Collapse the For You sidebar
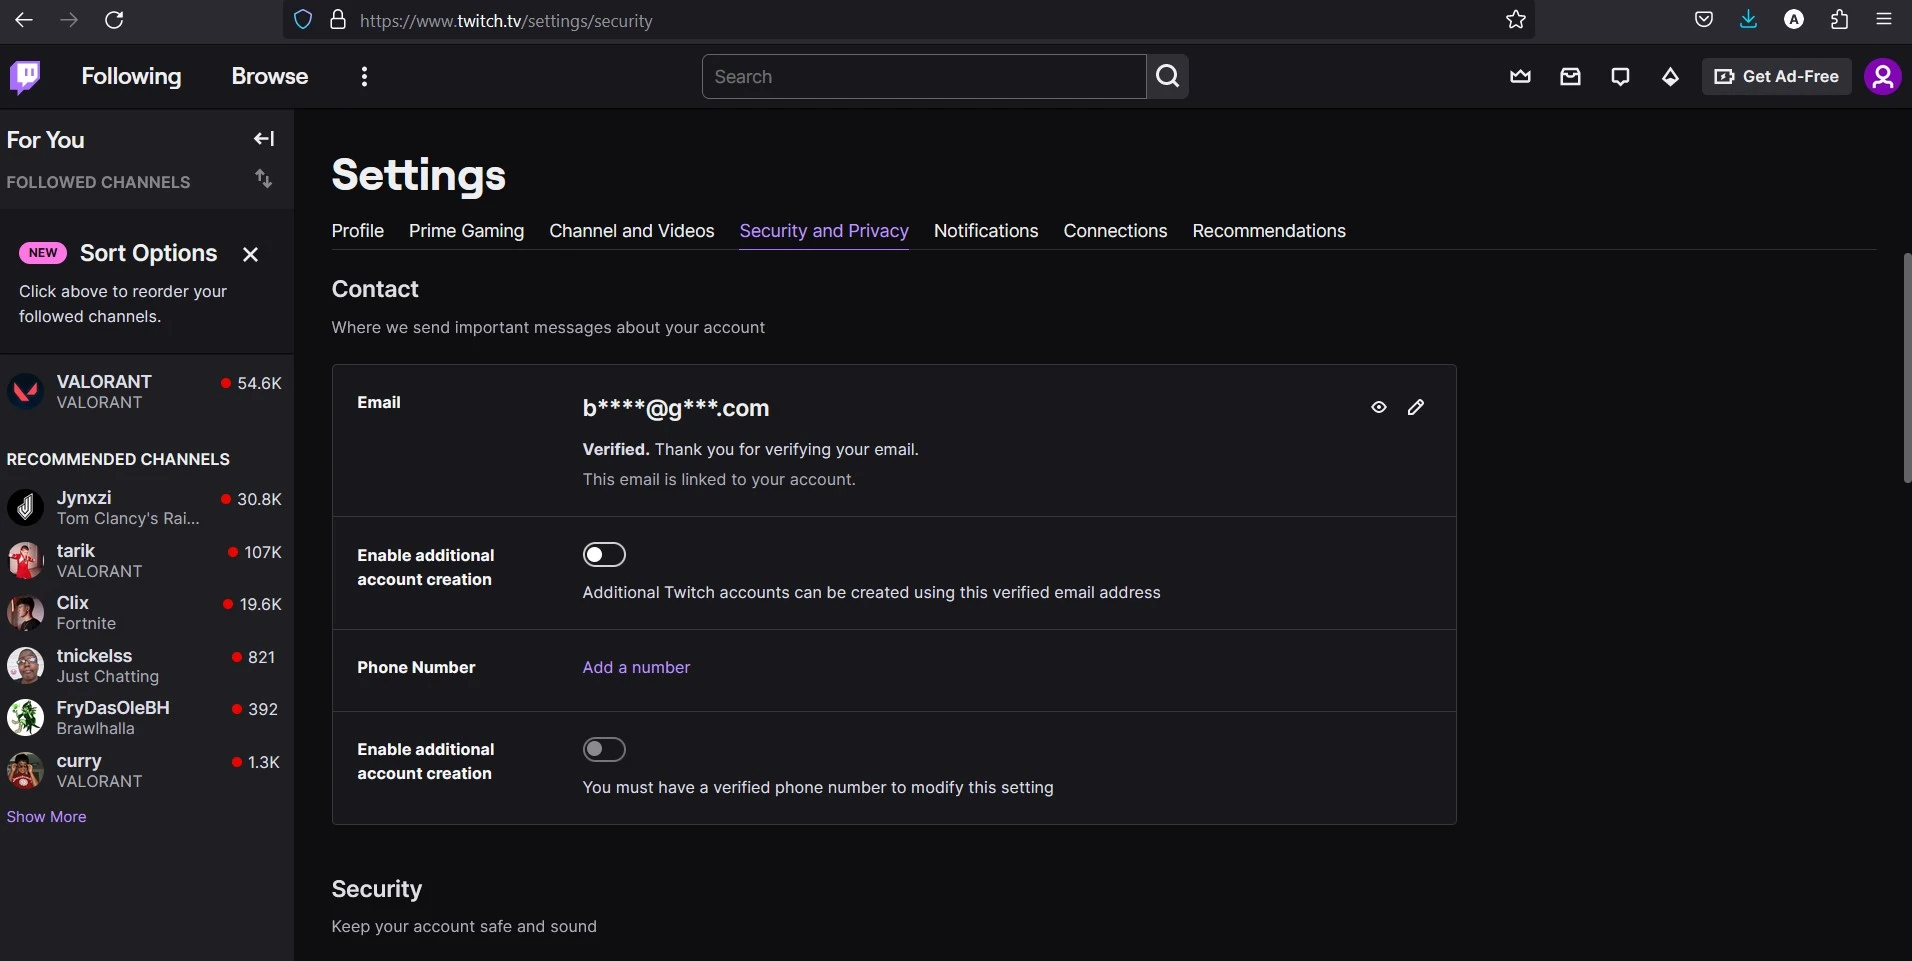This screenshot has width=1912, height=961. [x=264, y=139]
